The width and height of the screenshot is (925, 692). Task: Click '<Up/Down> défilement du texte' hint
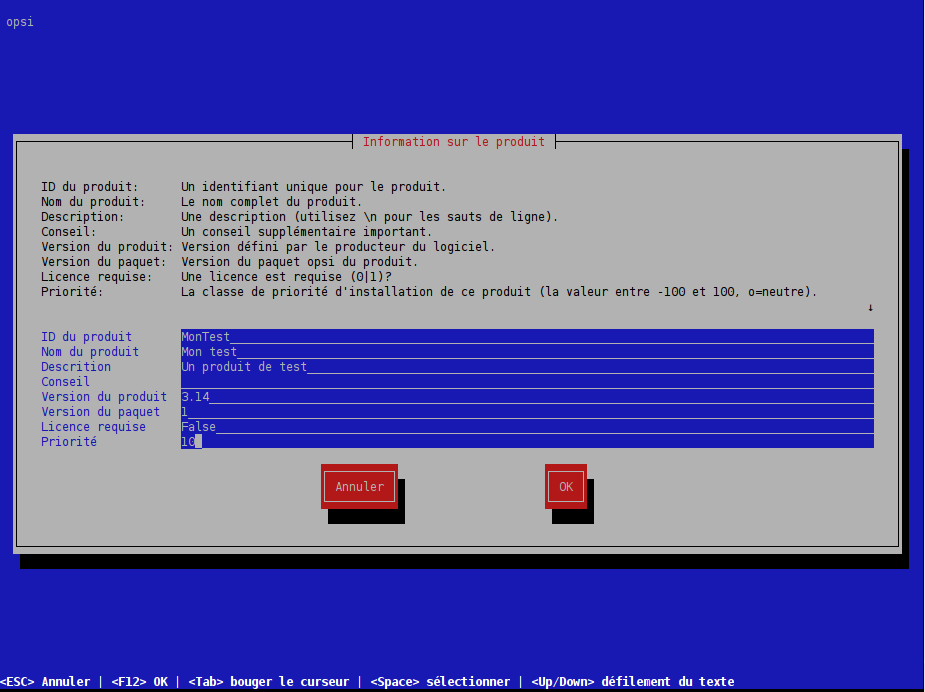click(633, 682)
